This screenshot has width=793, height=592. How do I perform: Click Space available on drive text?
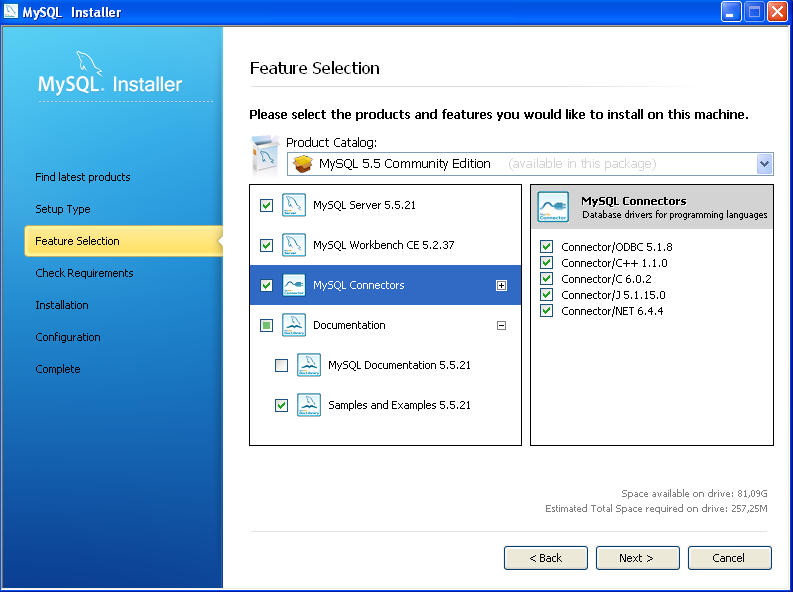pos(694,493)
